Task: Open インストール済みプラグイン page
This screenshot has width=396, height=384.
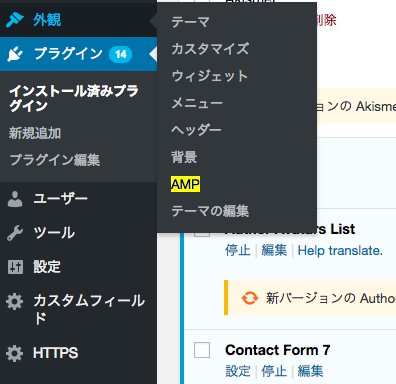Action: [x=74, y=98]
